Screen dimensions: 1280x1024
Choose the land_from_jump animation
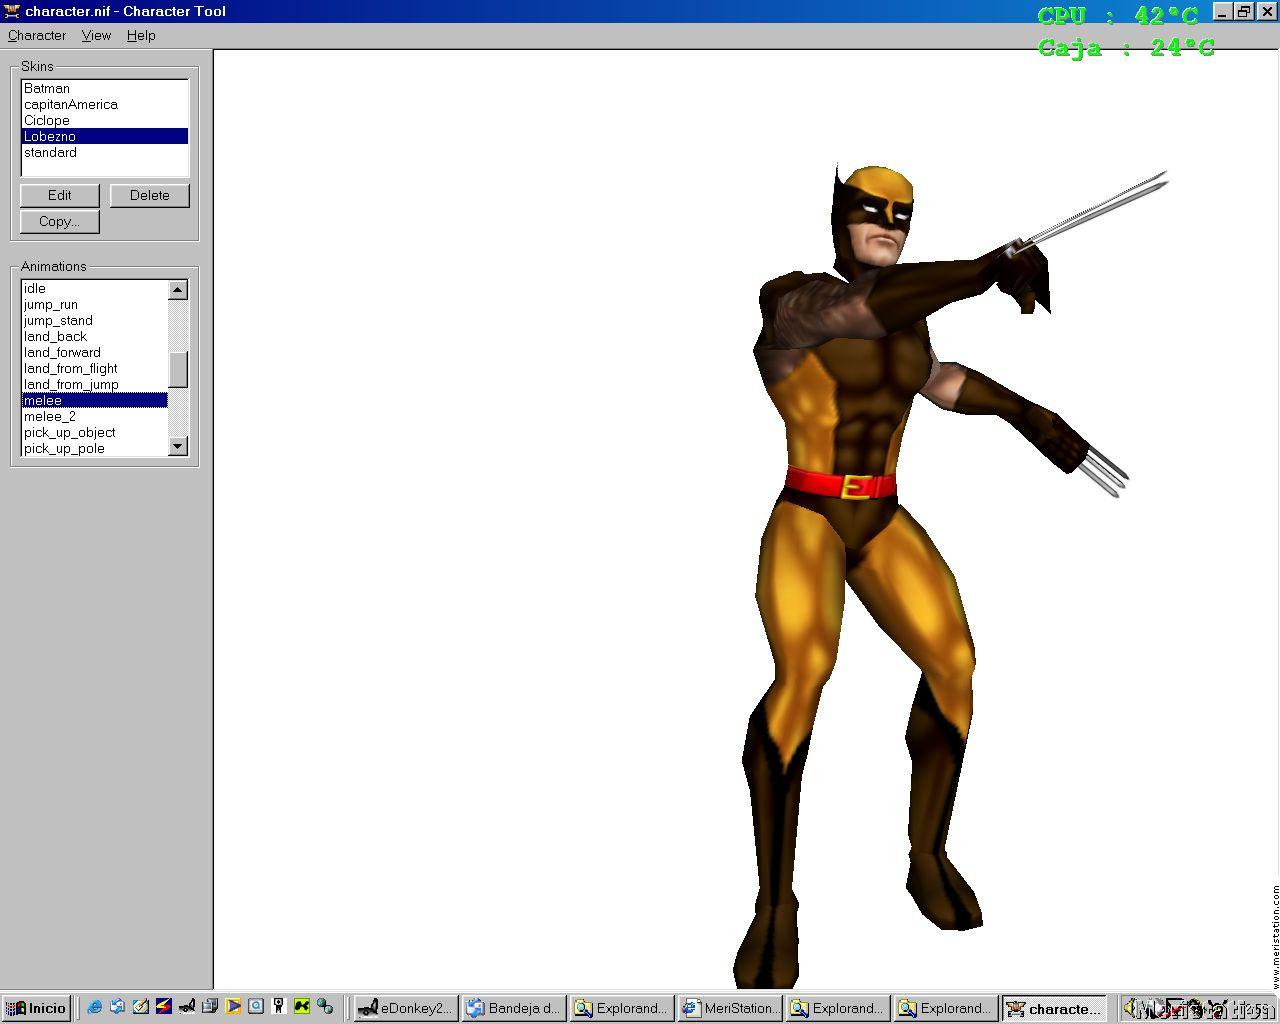[x=95, y=384]
